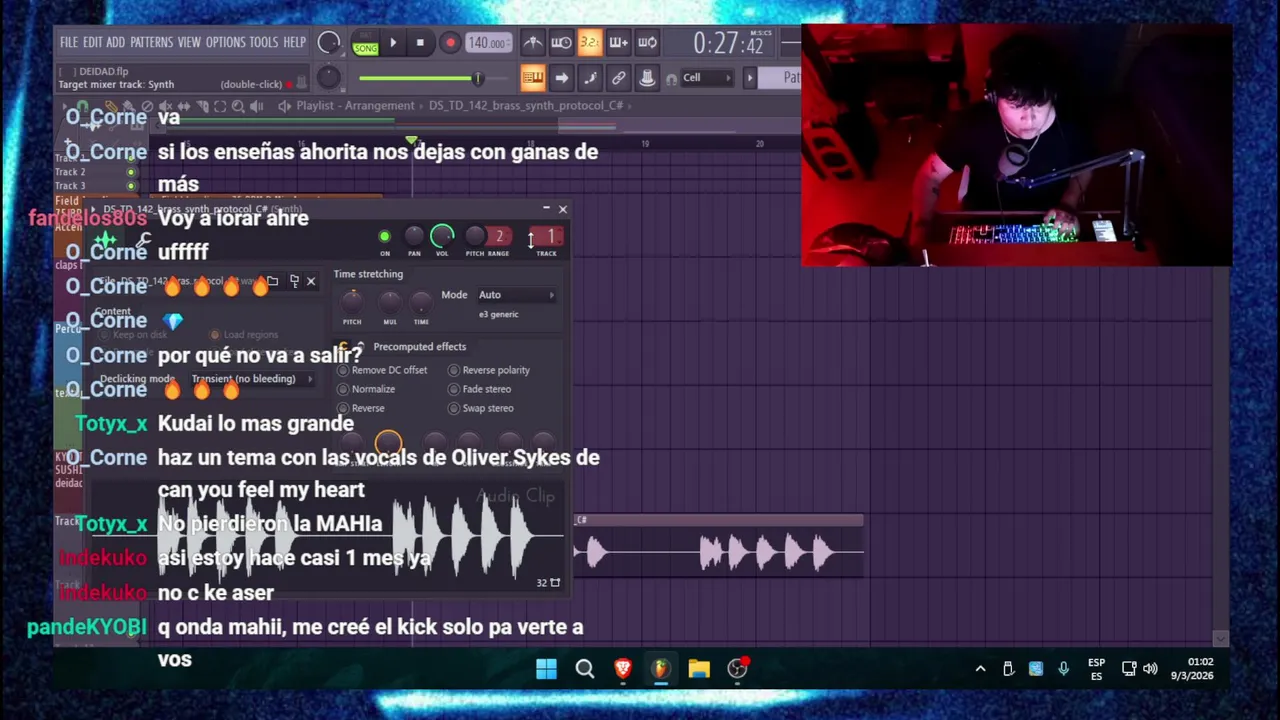Viewport: 1280px width, 720px height.
Task: Open the EDIT menu
Action: point(92,43)
